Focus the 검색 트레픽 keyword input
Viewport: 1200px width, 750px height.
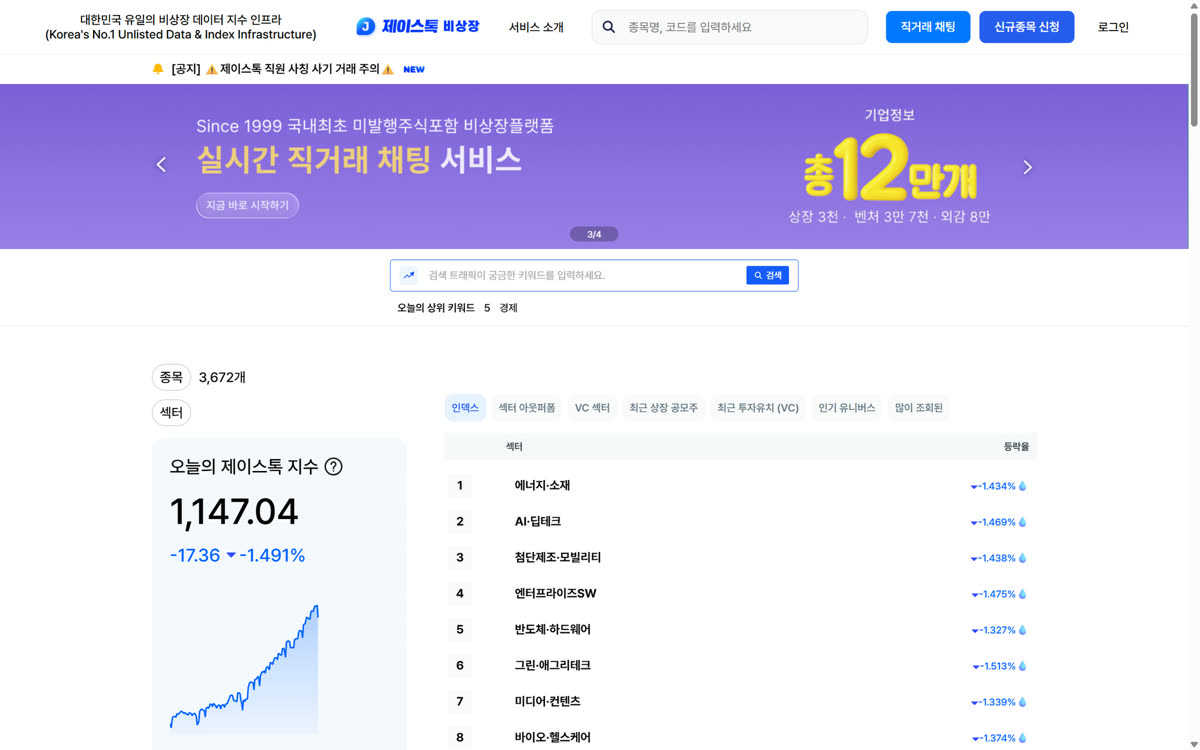(x=584, y=275)
